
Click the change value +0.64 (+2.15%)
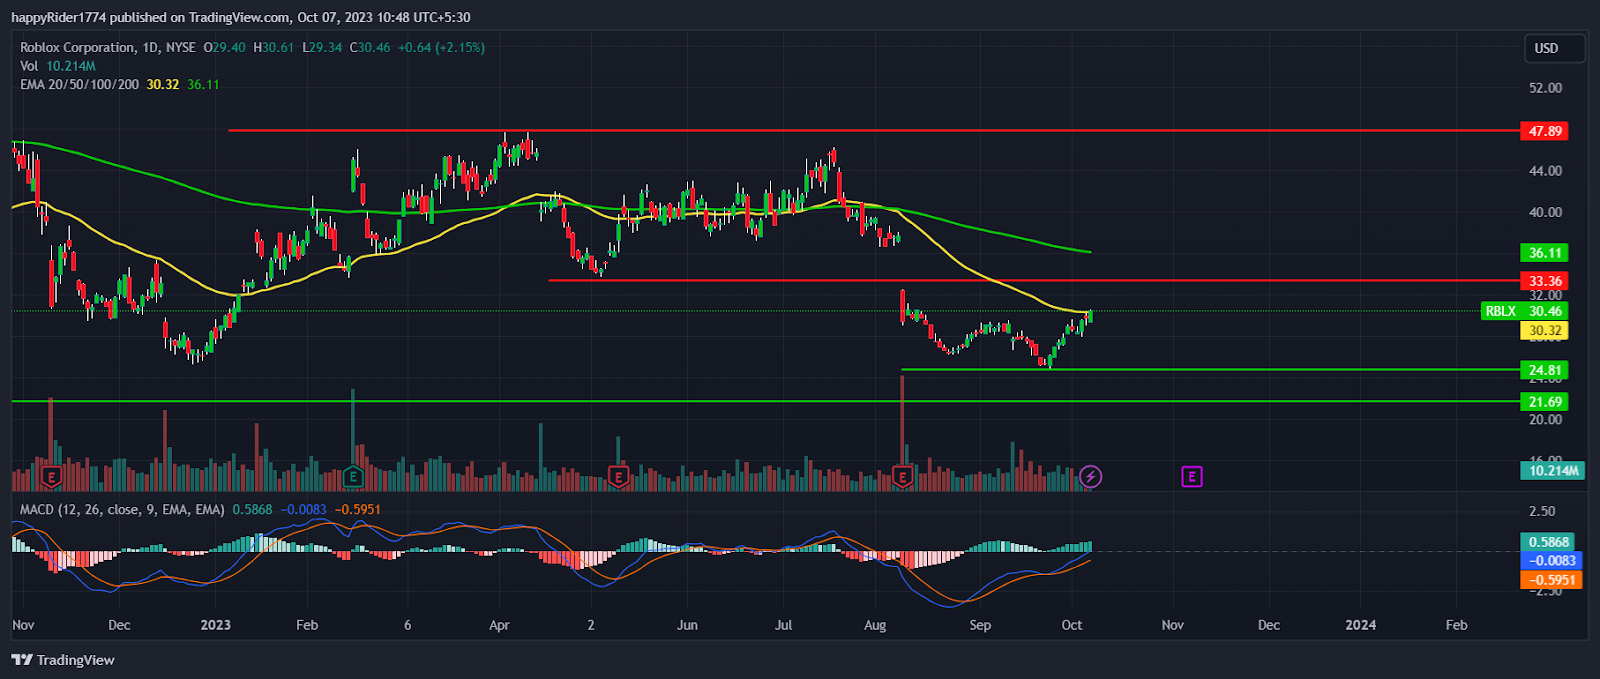[441, 47]
